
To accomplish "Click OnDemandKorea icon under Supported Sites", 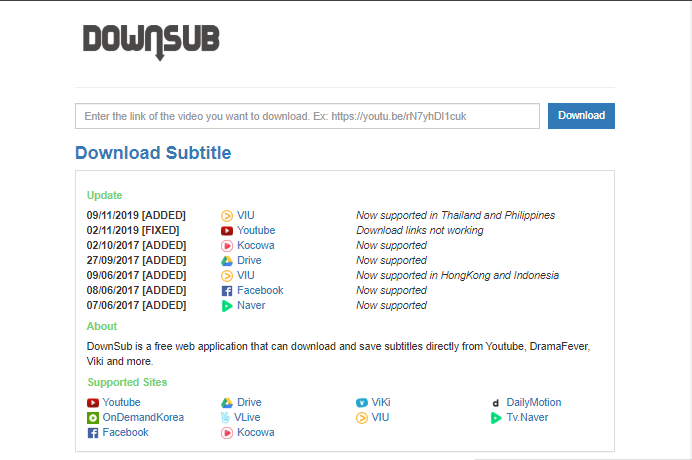I will pos(93,418).
